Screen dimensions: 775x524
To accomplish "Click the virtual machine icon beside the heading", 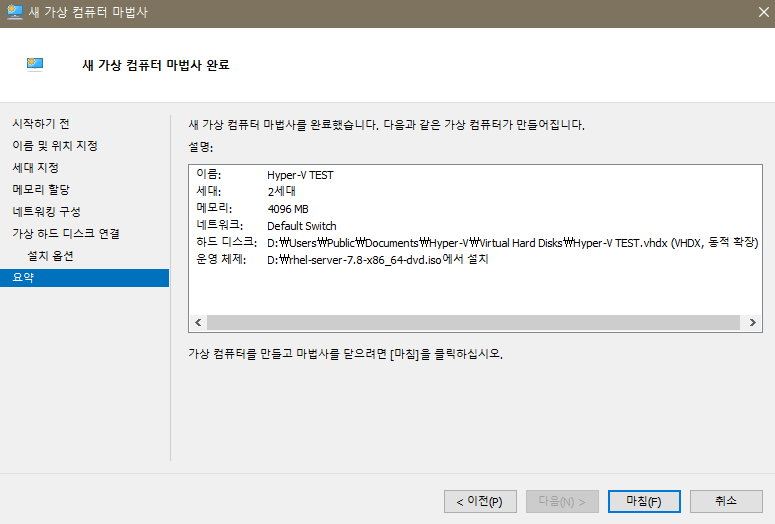I will point(35,65).
